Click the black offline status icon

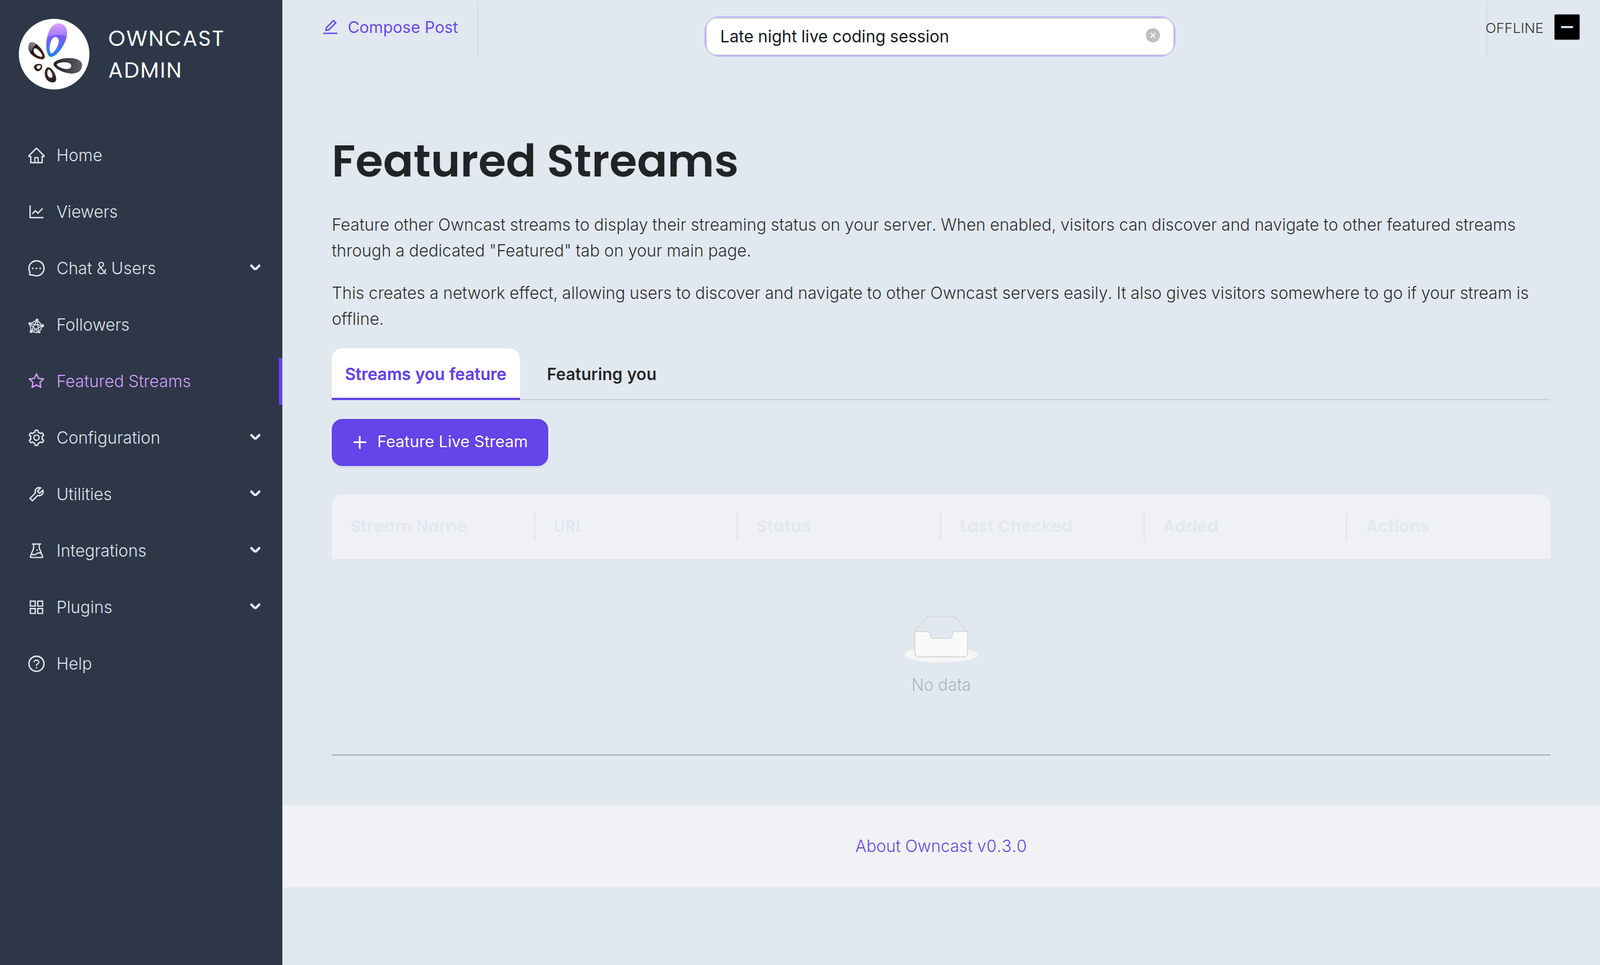click(x=1567, y=27)
